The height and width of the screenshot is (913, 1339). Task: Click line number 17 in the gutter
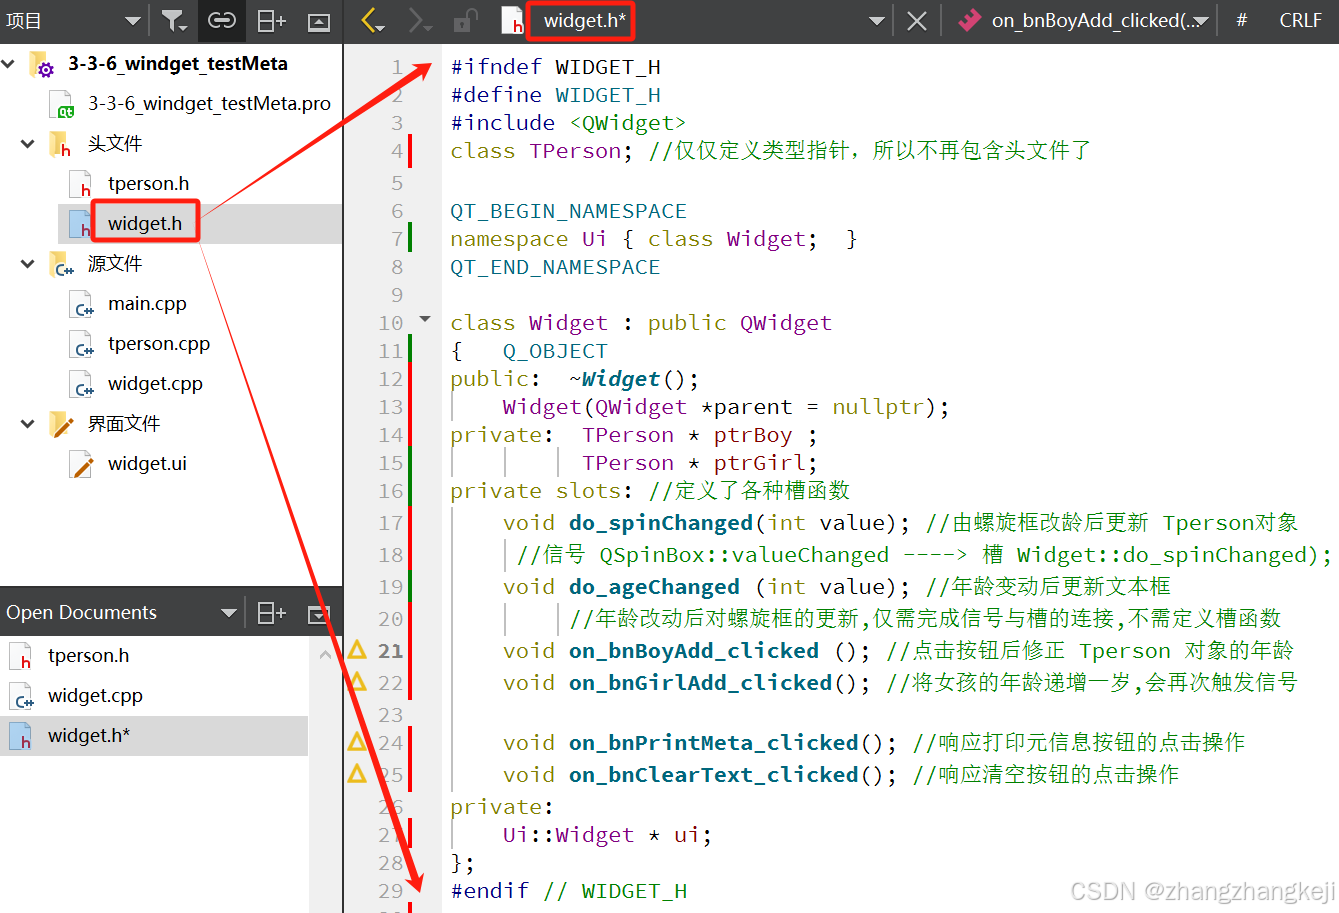click(x=391, y=523)
